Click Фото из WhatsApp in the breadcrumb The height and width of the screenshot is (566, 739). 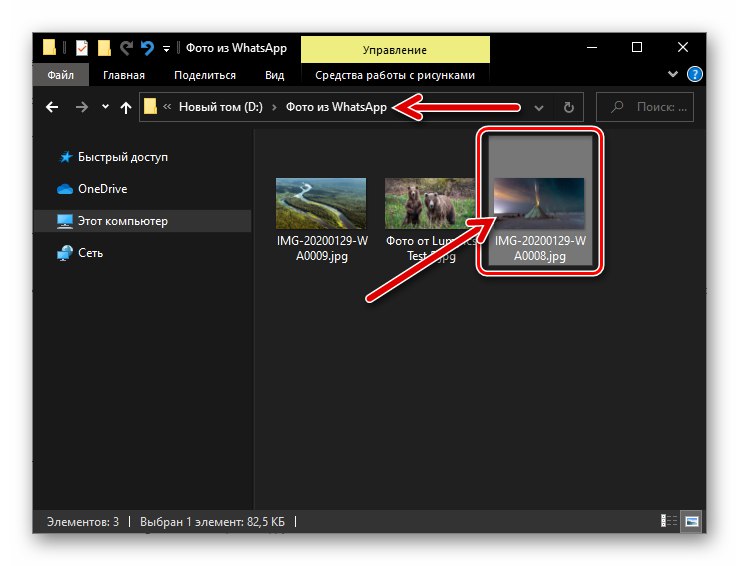336,107
